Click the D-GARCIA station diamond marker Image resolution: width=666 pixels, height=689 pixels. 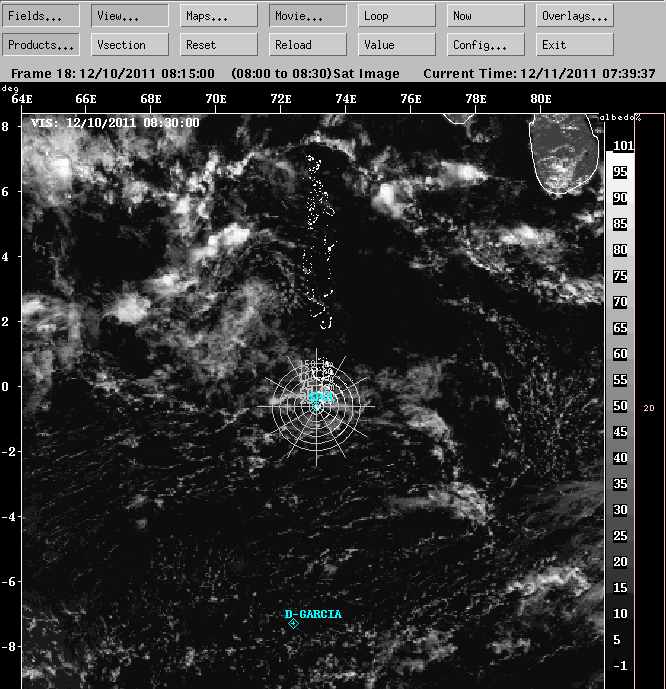point(293,624)
